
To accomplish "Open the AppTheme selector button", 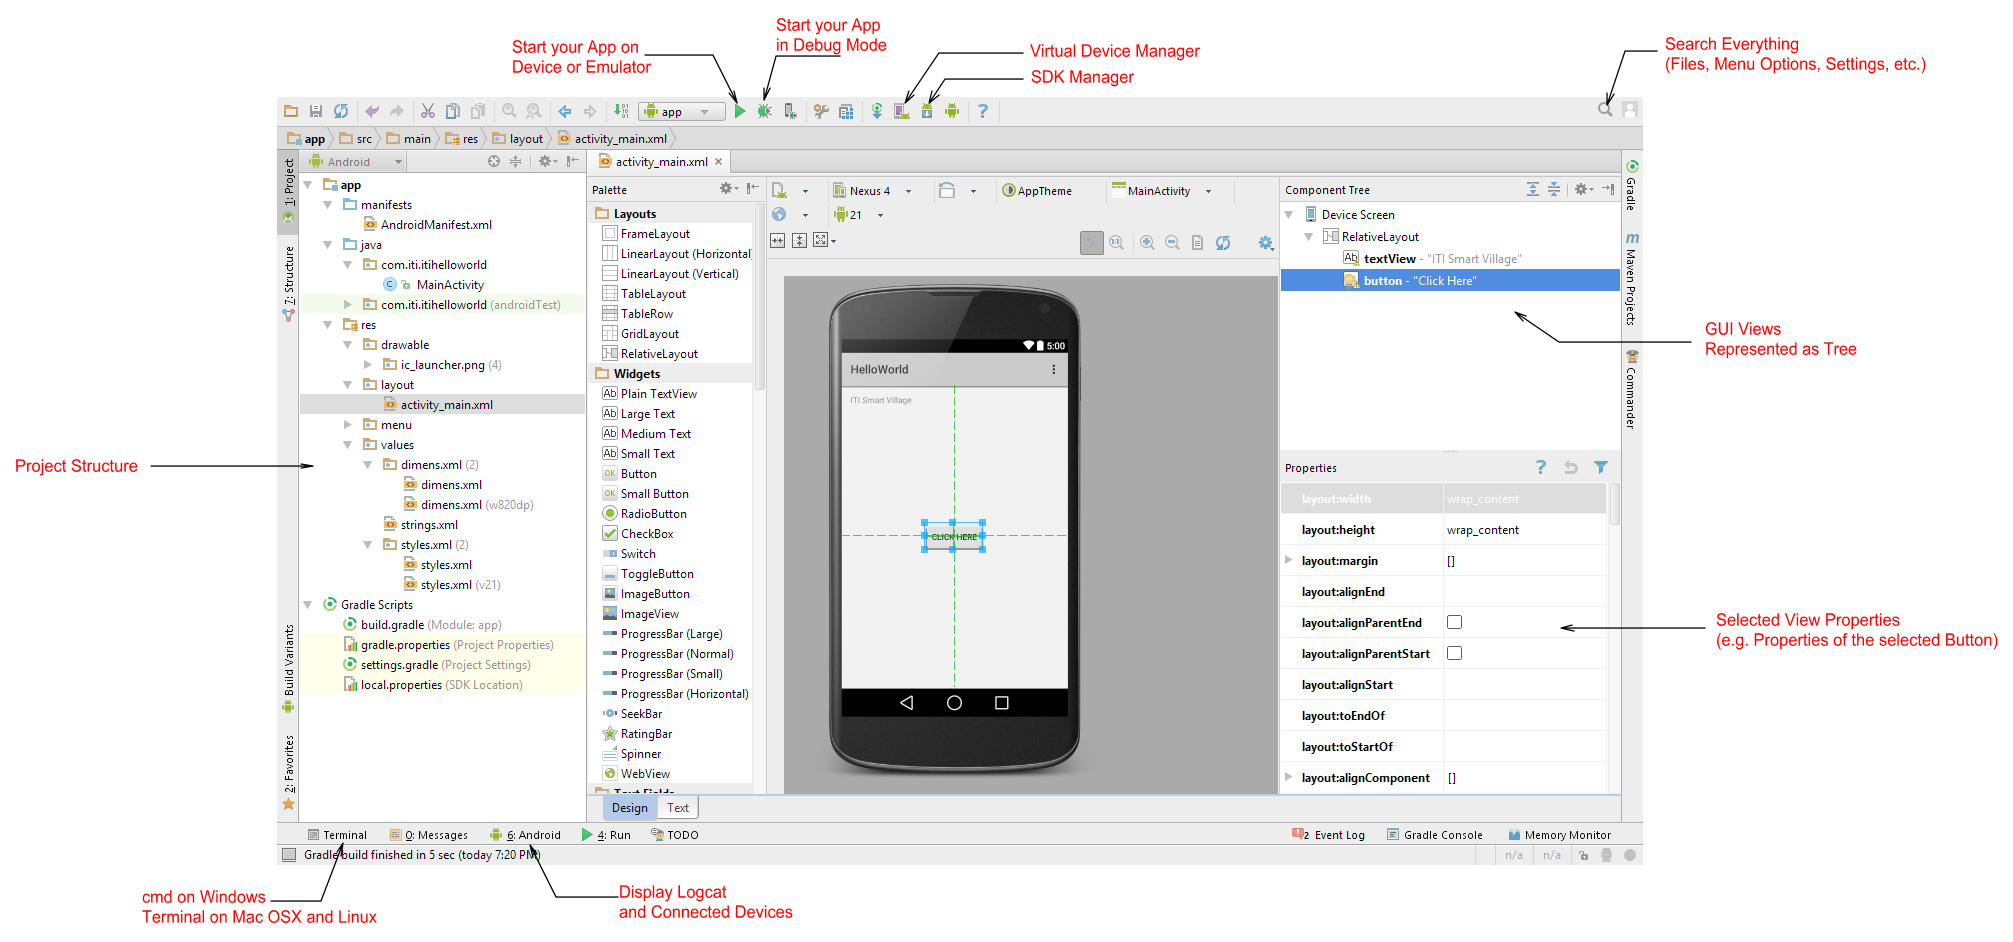I will tap(1037, 191).
